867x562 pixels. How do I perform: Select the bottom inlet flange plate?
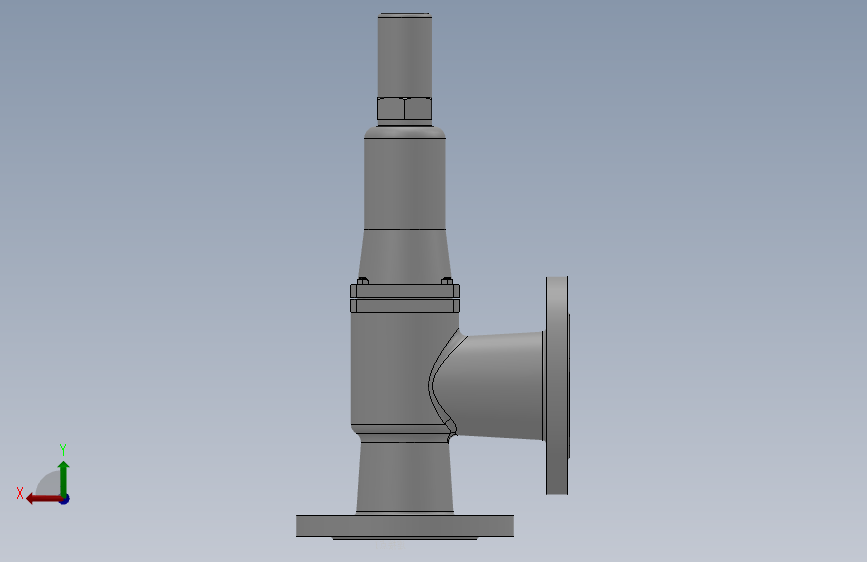405,525
